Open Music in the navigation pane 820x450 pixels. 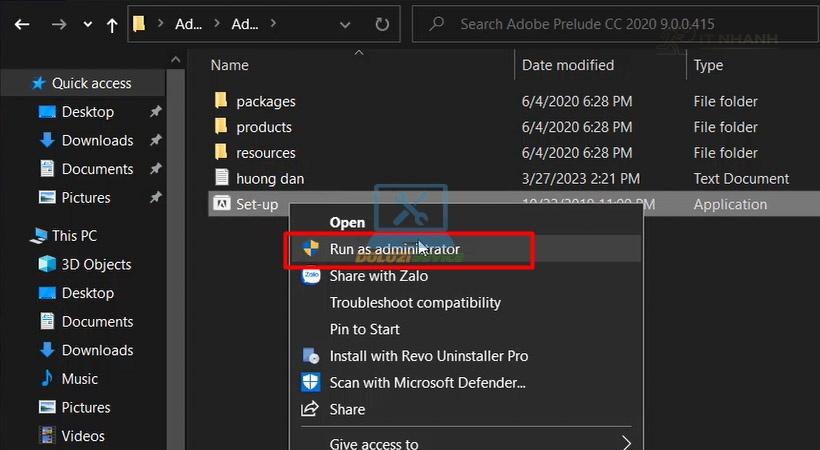pyautogui.click(x=79, y=379)
